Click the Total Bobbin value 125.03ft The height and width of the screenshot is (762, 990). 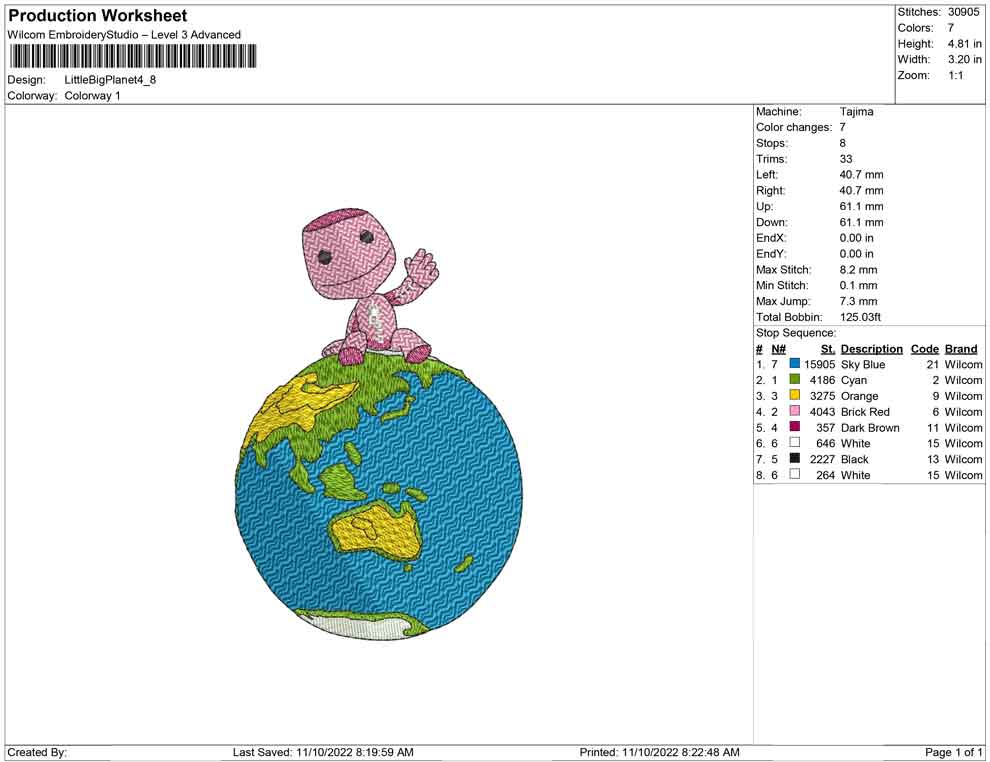click(860, 317)
